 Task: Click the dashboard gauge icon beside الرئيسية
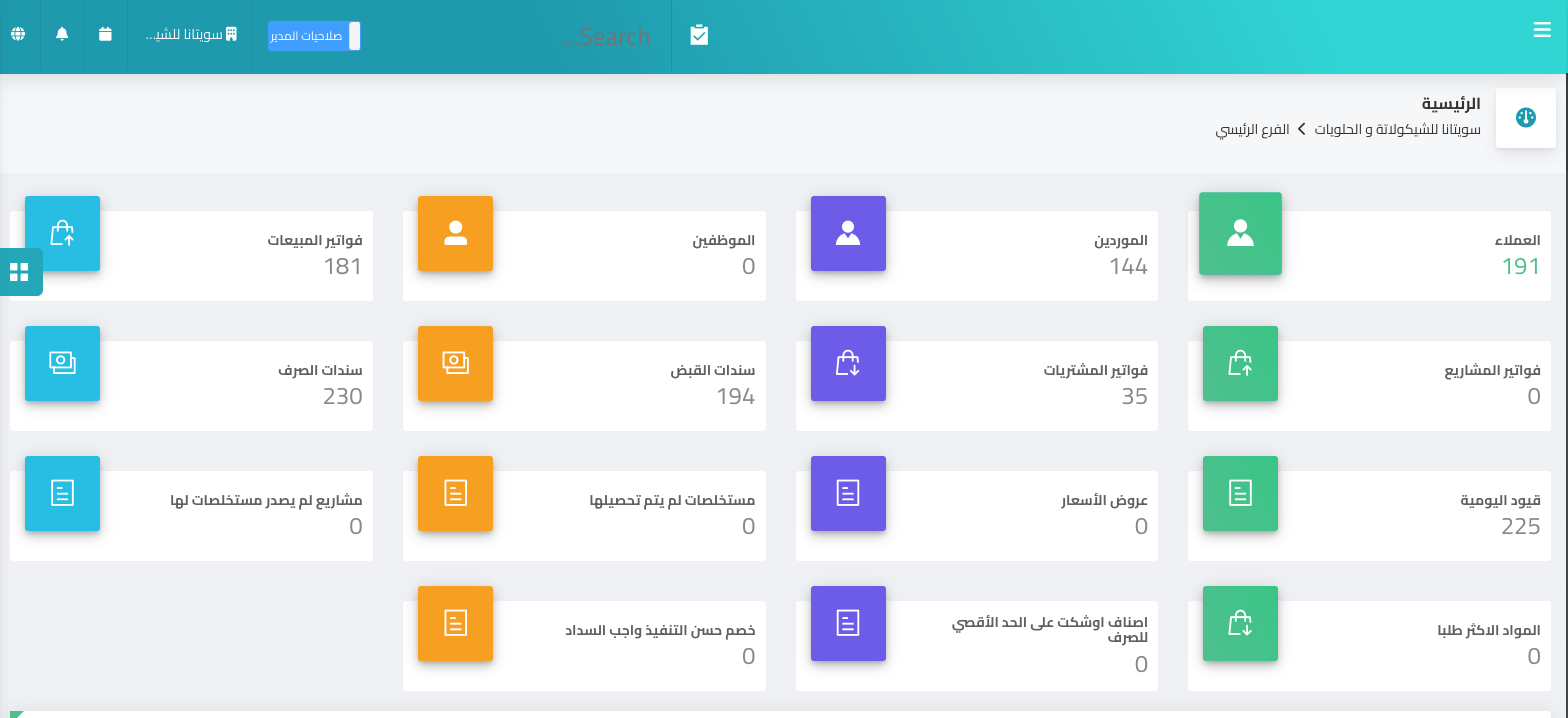tap(1525, 117)
